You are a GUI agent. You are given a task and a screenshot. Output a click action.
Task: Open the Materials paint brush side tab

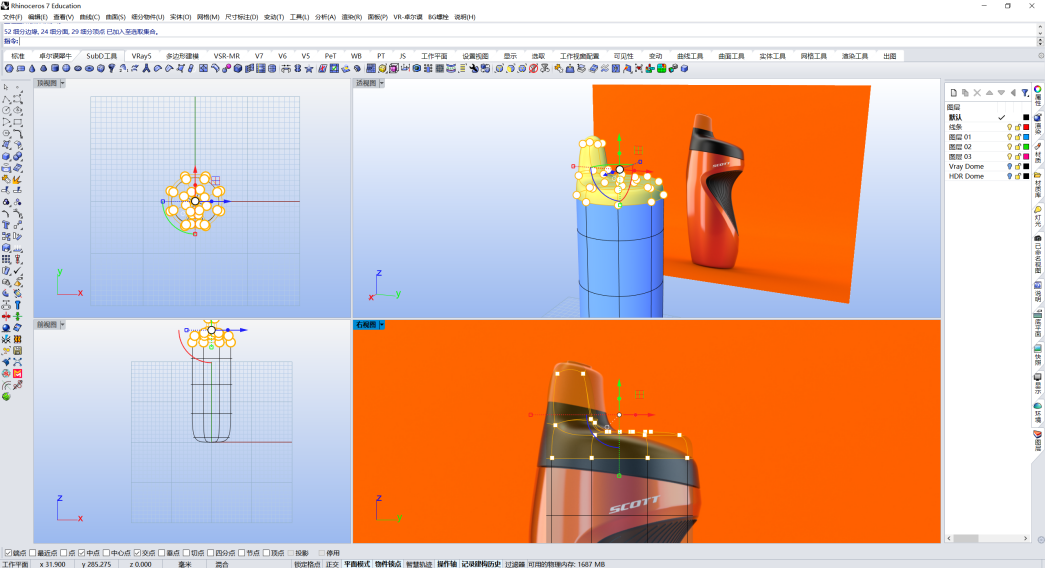click(1038, 153)
